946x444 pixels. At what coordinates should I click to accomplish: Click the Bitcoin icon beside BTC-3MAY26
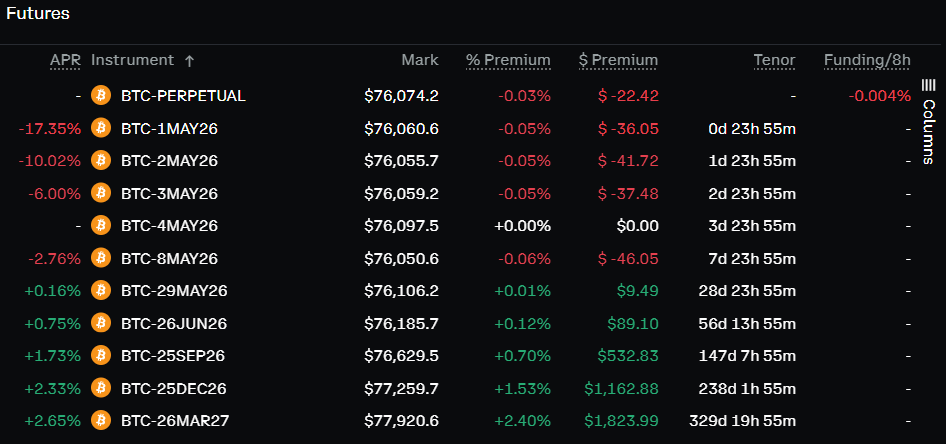point(101,193)
